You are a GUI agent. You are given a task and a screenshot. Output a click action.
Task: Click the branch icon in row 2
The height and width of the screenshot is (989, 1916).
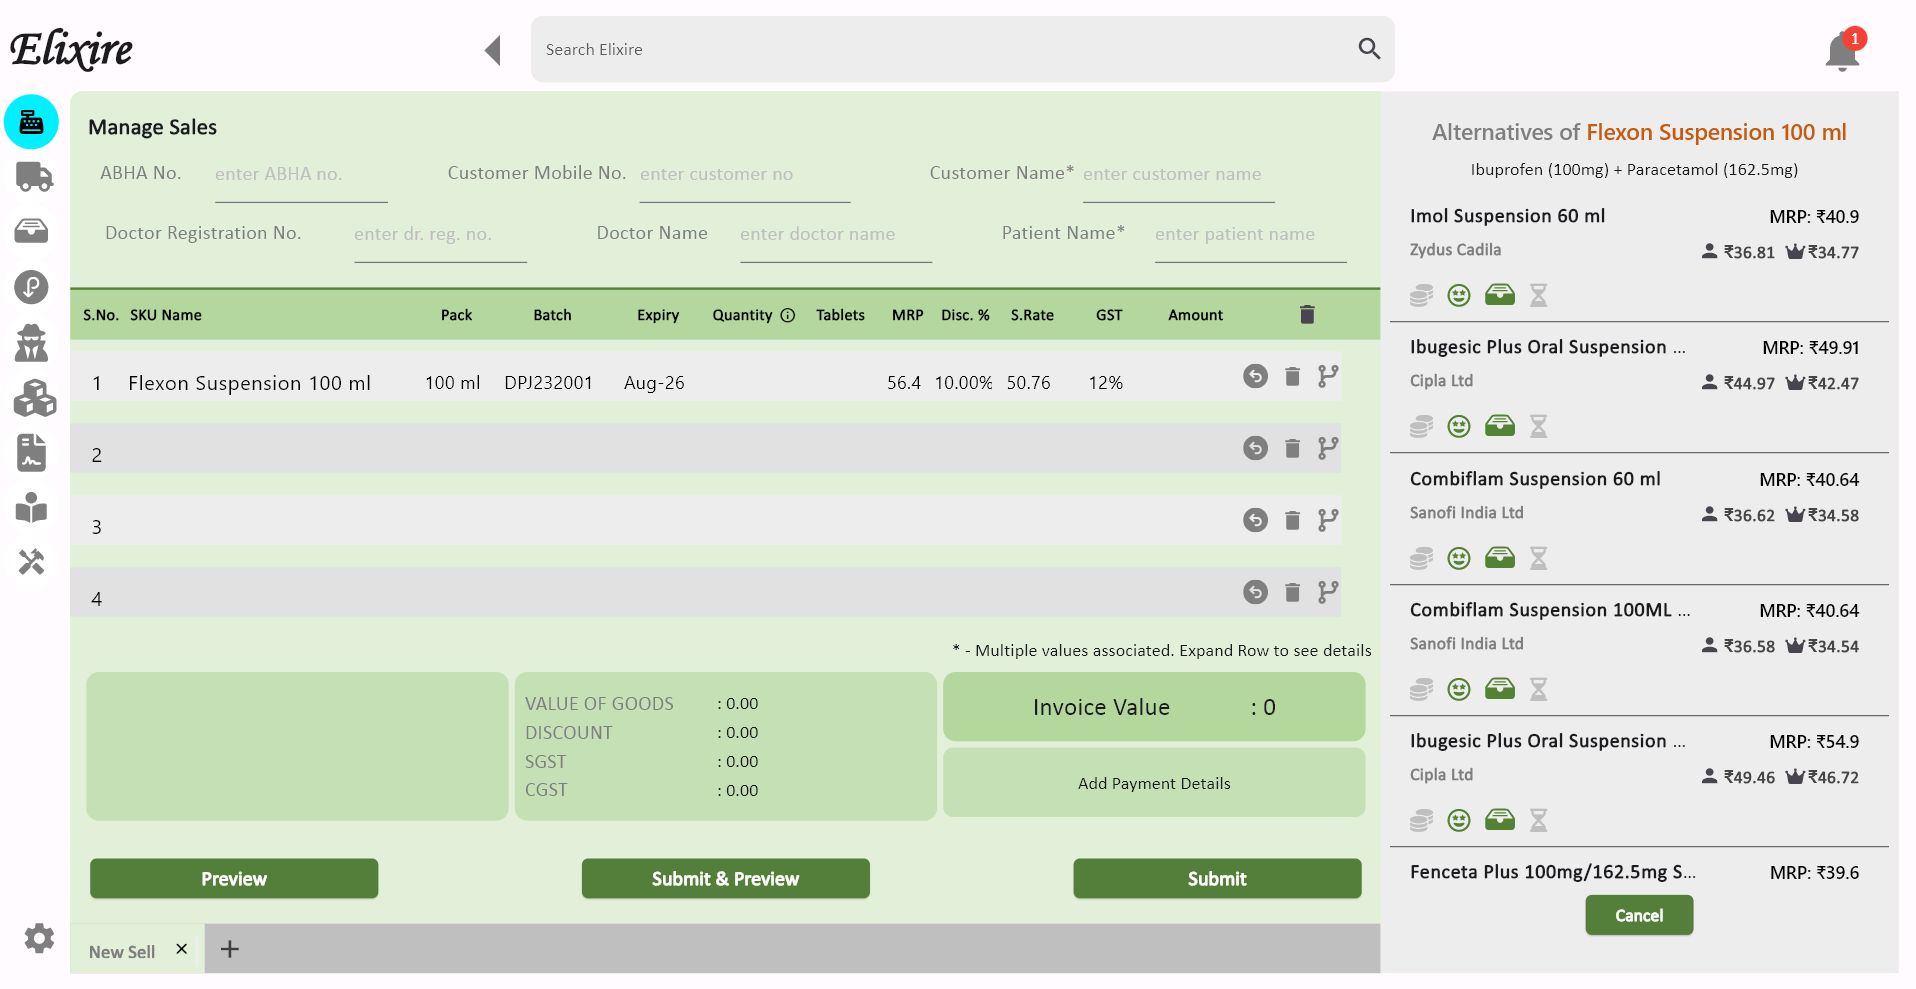(x=1328, y=448)
